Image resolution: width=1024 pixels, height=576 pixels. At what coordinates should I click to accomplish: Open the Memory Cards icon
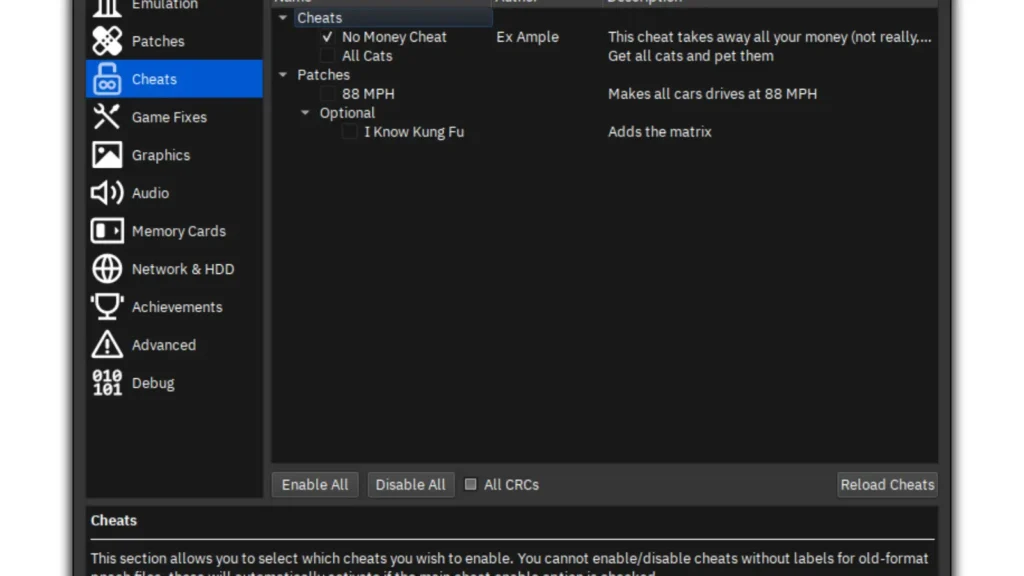pos(107,231)
